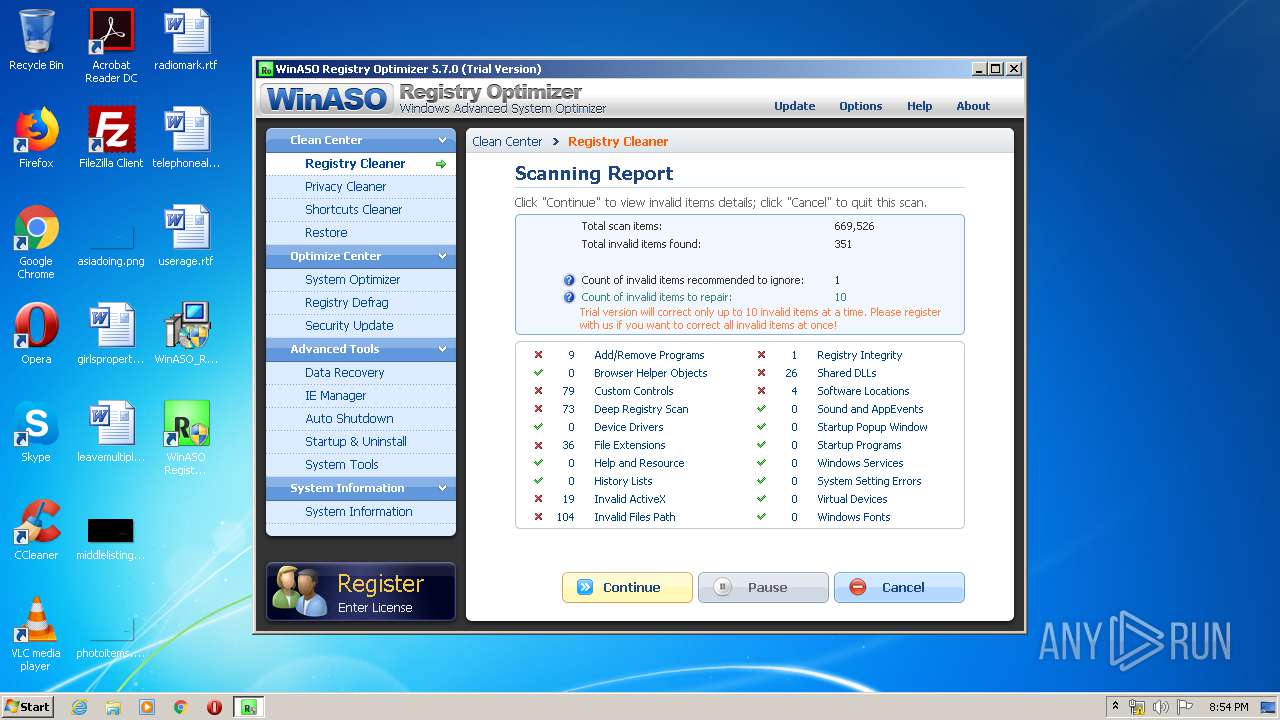This screenshot has width=1280, height=720.
Task: Collapse the Advanced Tools section
Action: tap(442, 349)
